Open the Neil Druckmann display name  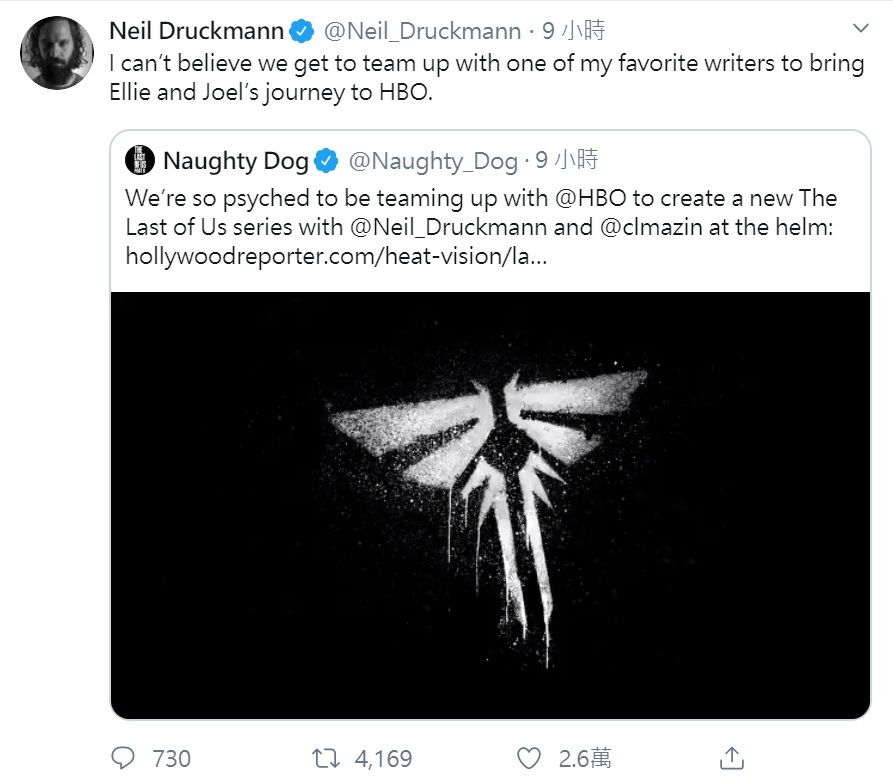196,31
